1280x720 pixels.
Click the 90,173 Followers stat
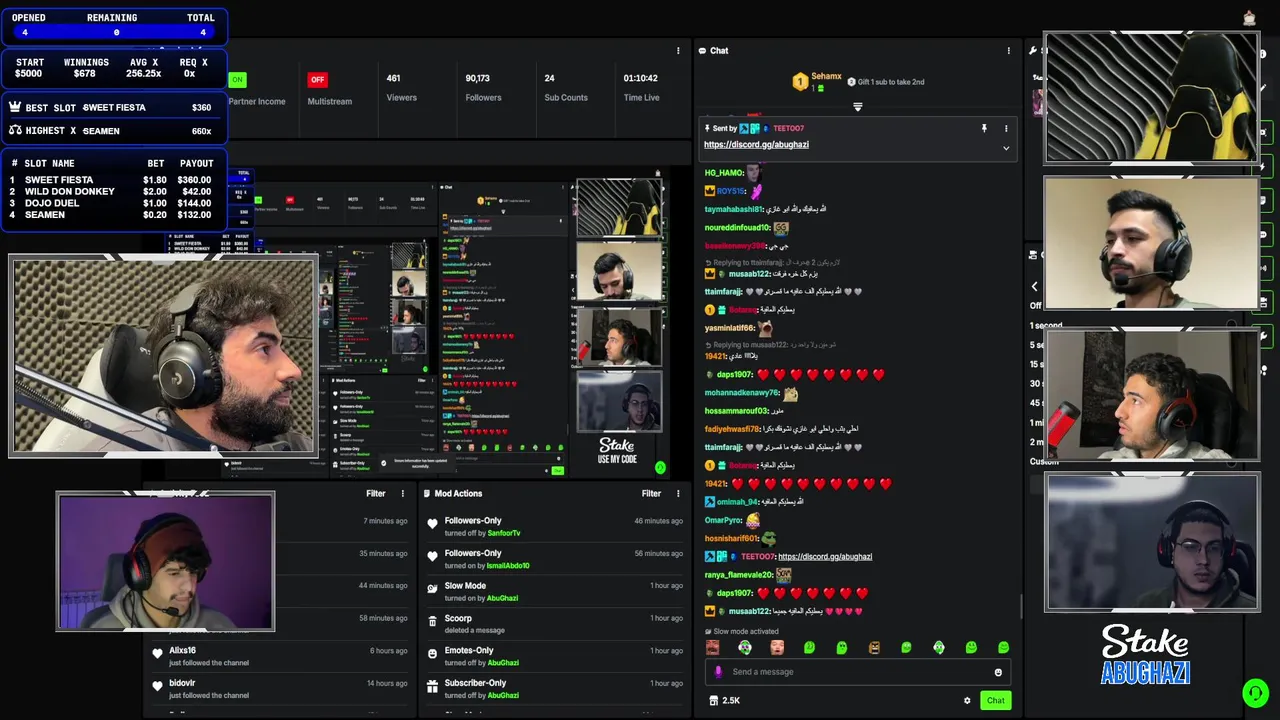pos(483,88)
